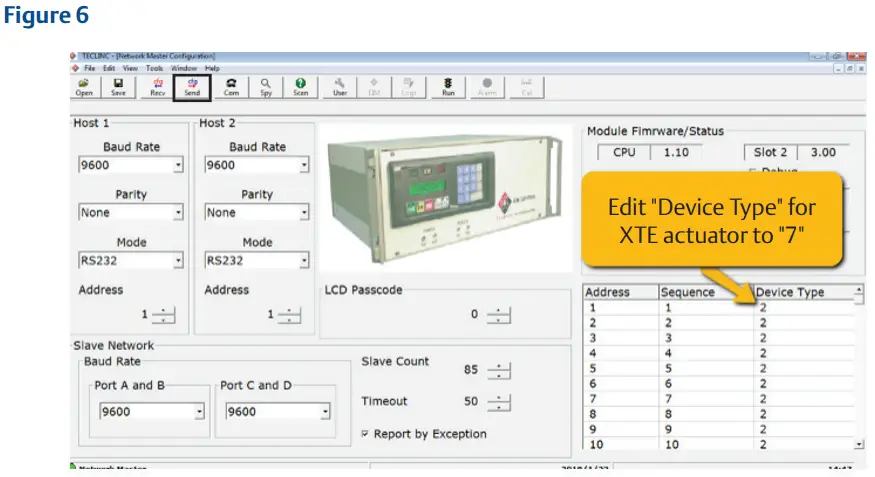The height and width of the screenshot is (477, 875).
Task: Select the Sequence cell showing 7
Action: point(706,399)
